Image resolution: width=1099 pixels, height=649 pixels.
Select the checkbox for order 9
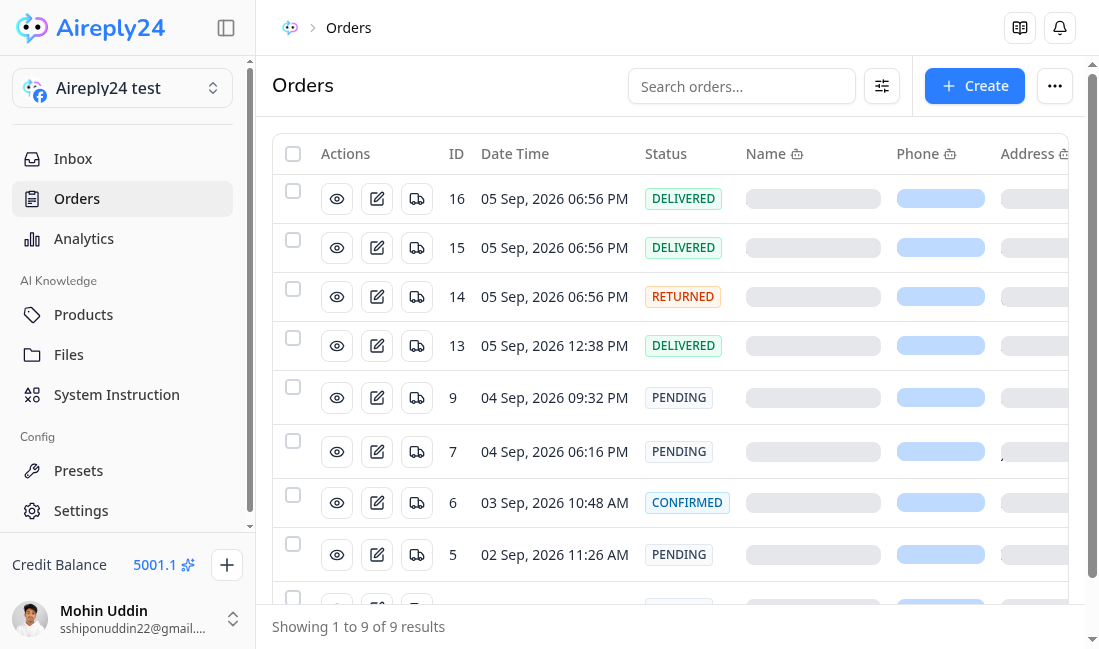[293, 388]
